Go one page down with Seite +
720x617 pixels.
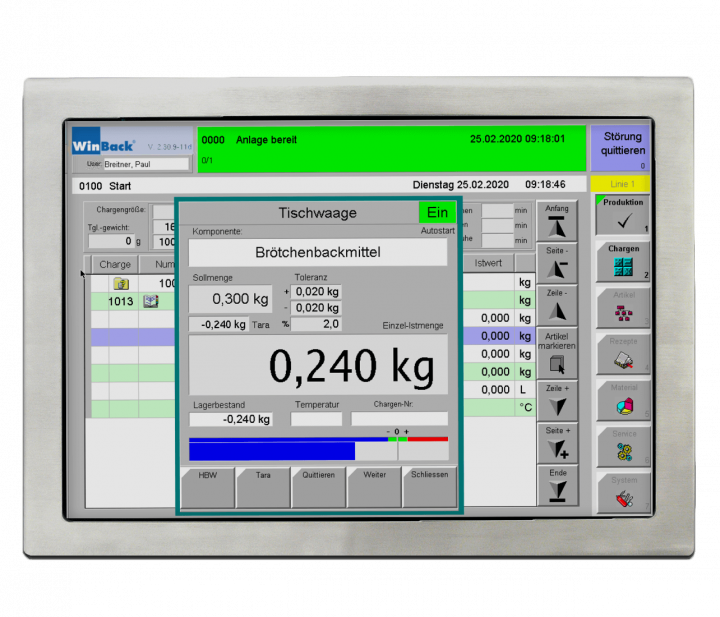(558, 443)
